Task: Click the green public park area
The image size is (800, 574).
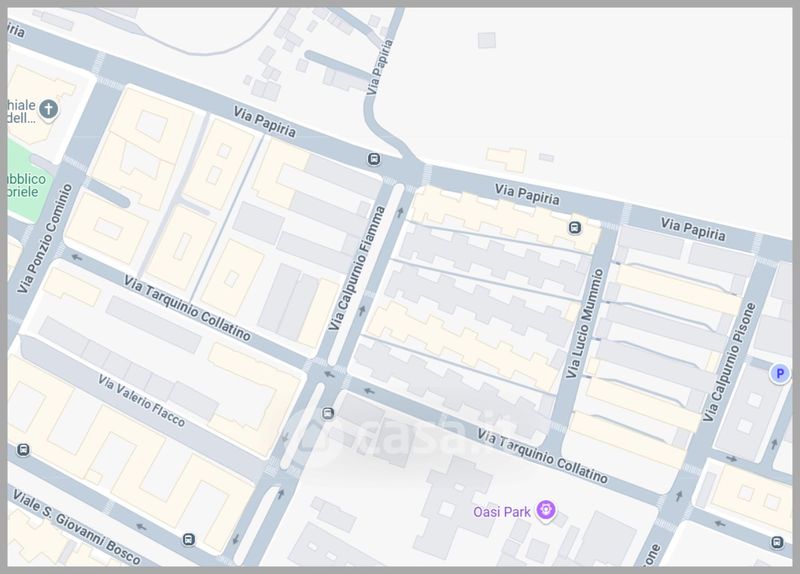Action: pos(26,181)
